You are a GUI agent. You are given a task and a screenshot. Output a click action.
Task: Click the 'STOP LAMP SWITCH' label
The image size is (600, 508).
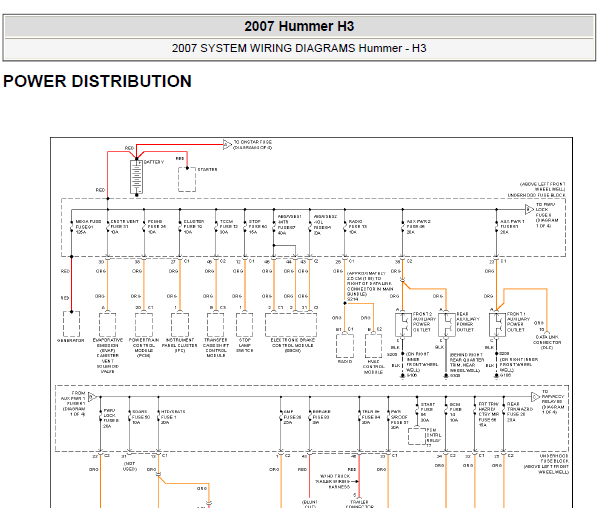click(x=245, y=345)
